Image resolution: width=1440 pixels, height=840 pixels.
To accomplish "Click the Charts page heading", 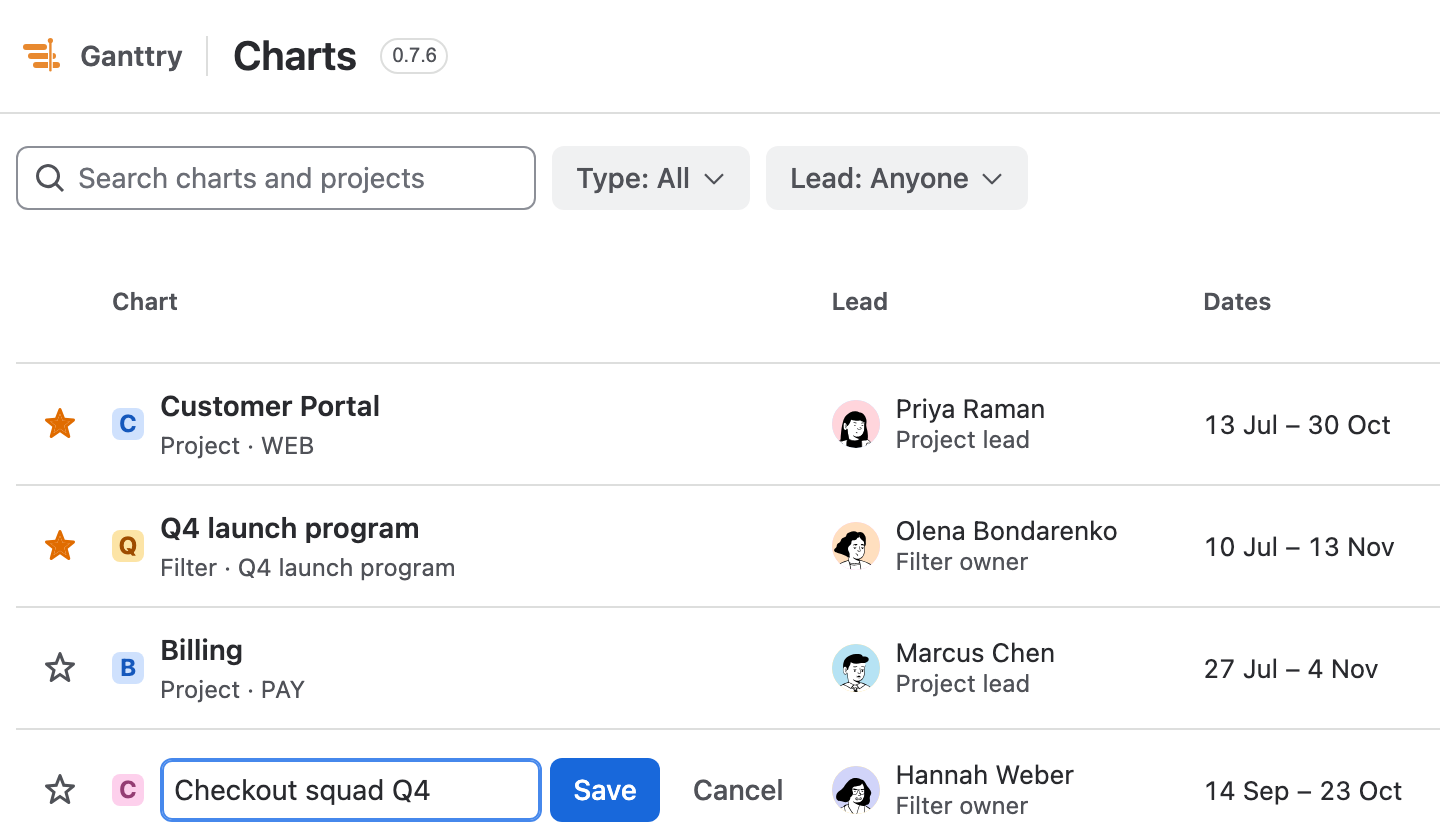I will tap(295, 56).
